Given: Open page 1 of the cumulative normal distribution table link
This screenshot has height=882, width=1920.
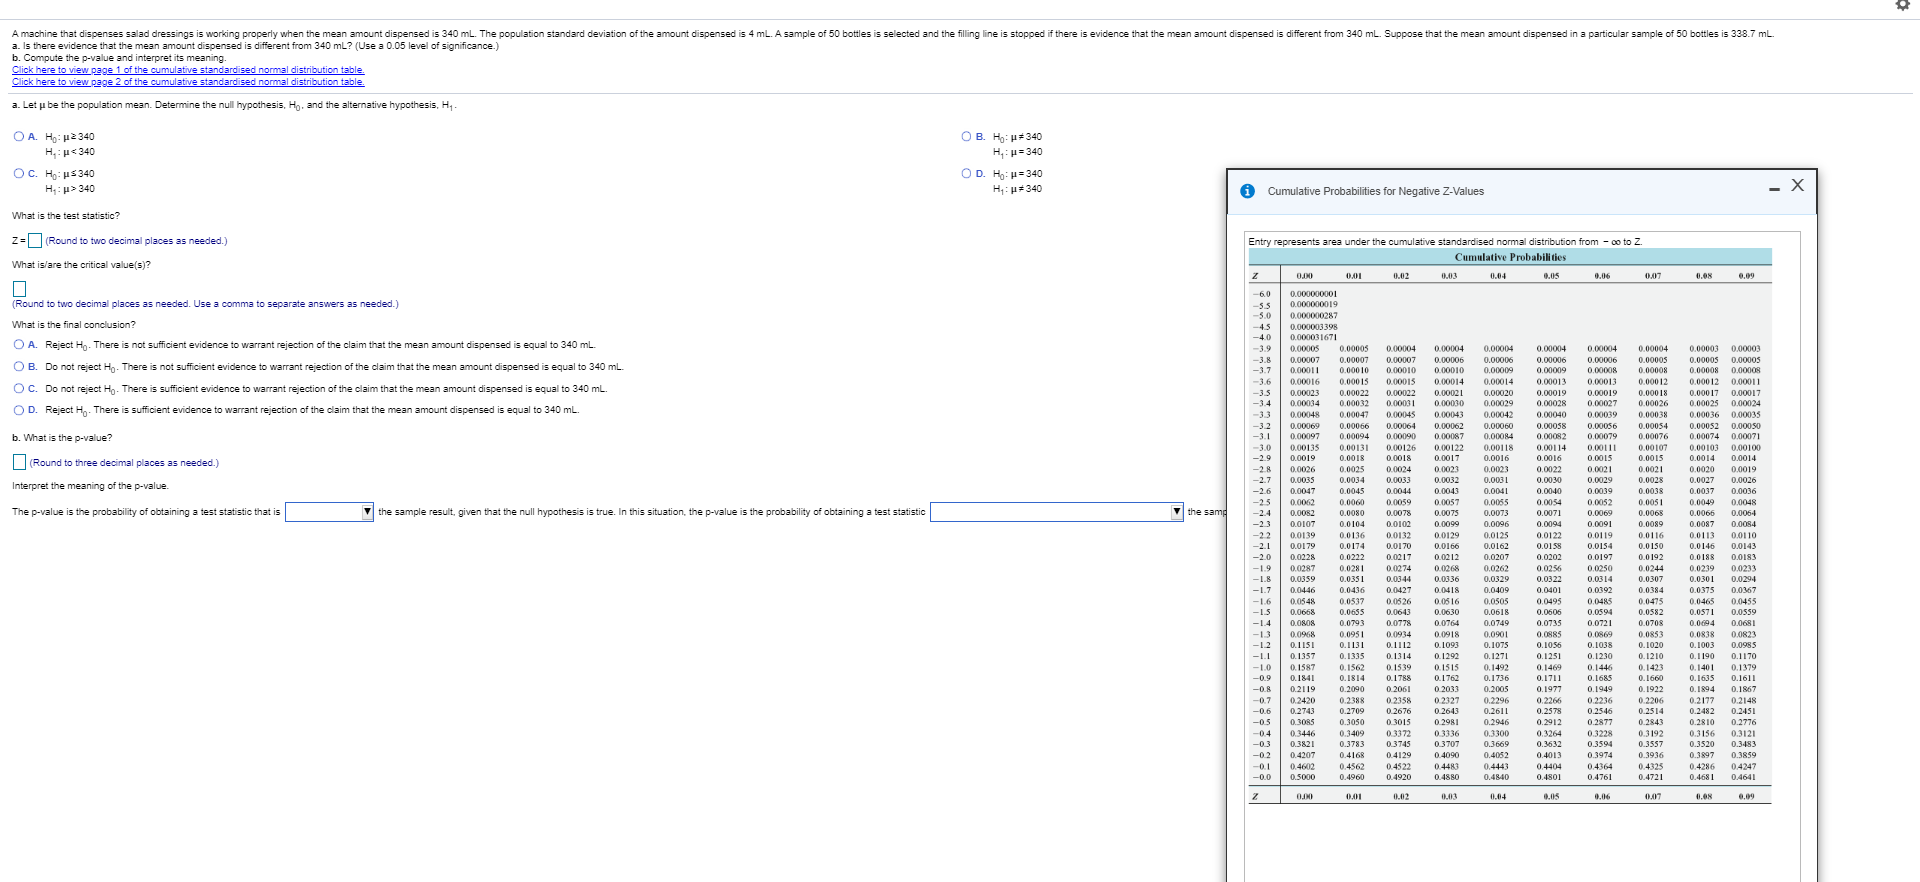Looking at the screenshot, I should tap(188, 70).
